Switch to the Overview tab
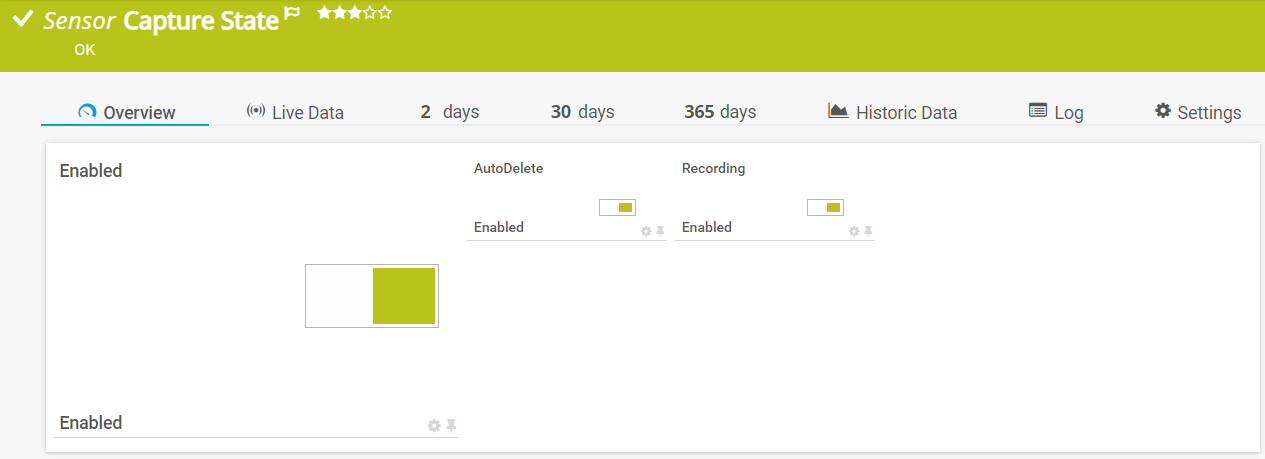The width and height of the screenshot is (1265, 459). coord(126,113)
